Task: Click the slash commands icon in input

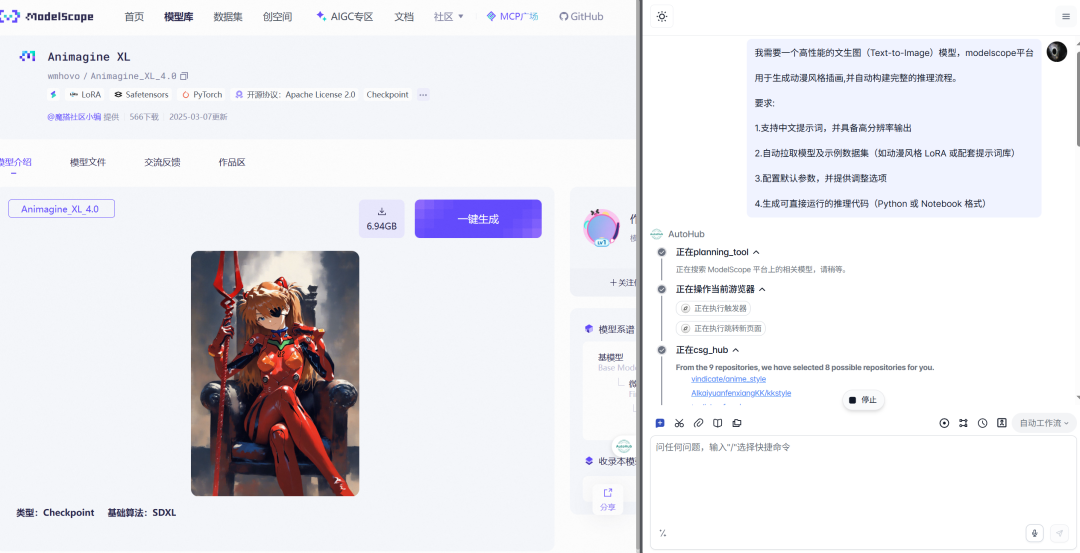Action: coord(663,533)
